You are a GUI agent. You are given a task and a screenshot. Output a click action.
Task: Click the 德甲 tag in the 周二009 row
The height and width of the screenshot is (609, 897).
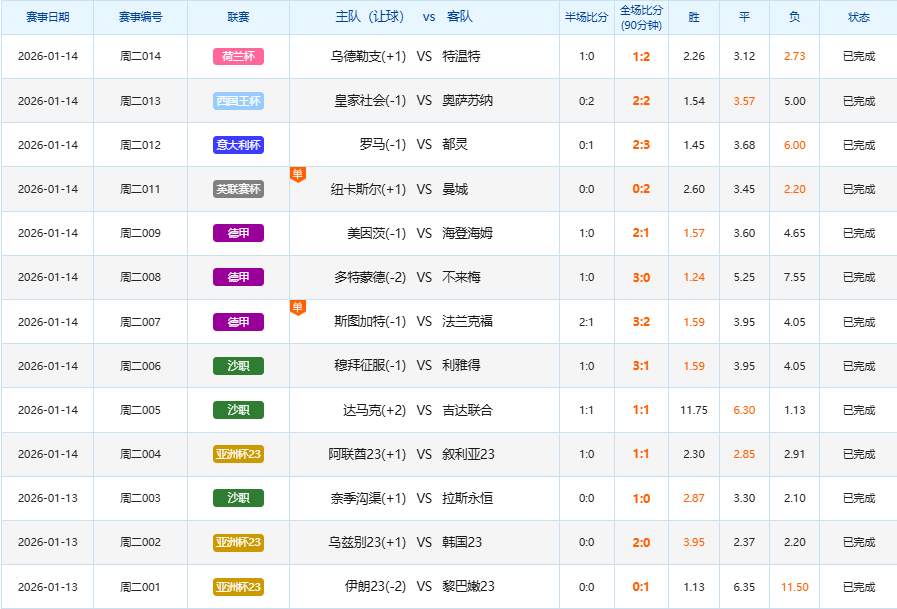(x=239, y=233)
